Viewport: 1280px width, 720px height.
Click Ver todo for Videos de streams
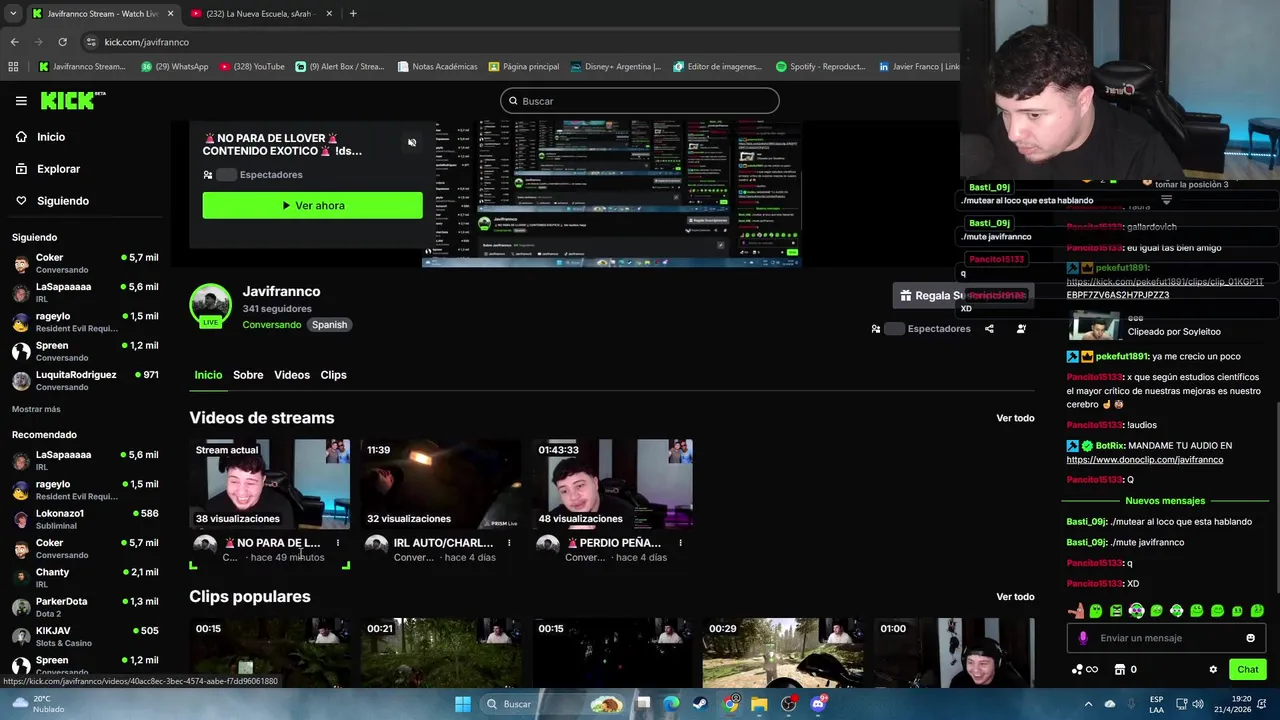[1015, 418]
